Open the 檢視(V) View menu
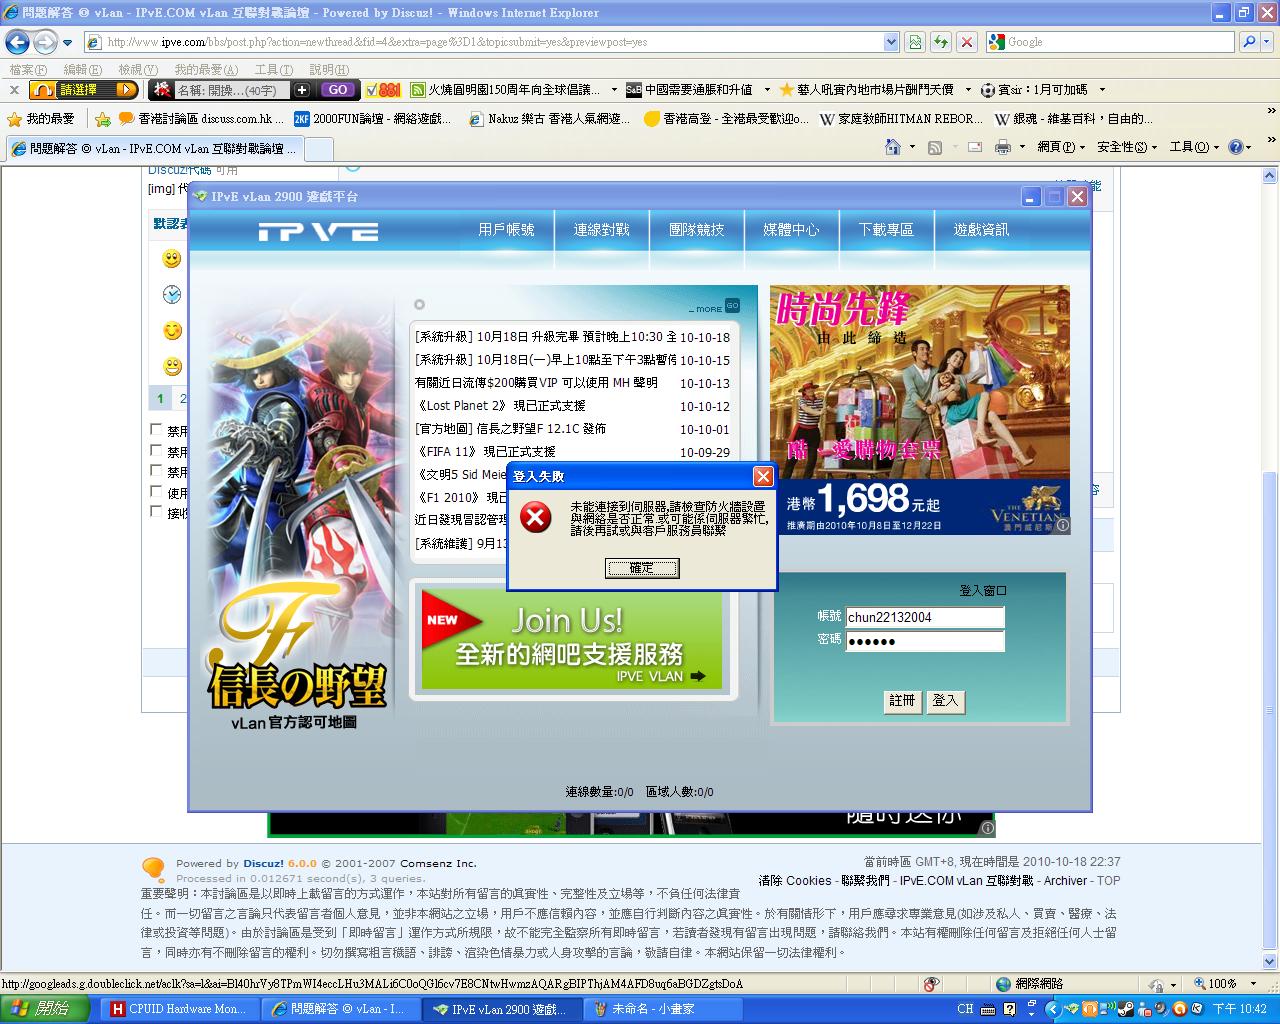The height and width of the screenshot is (1024, 1280). click(138, 69)
